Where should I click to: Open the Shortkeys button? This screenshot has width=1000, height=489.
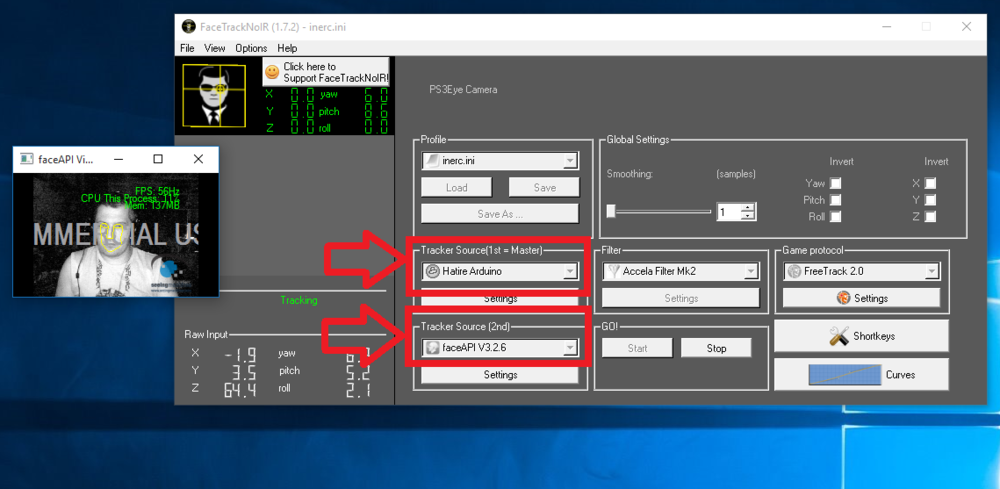[861, 336]
